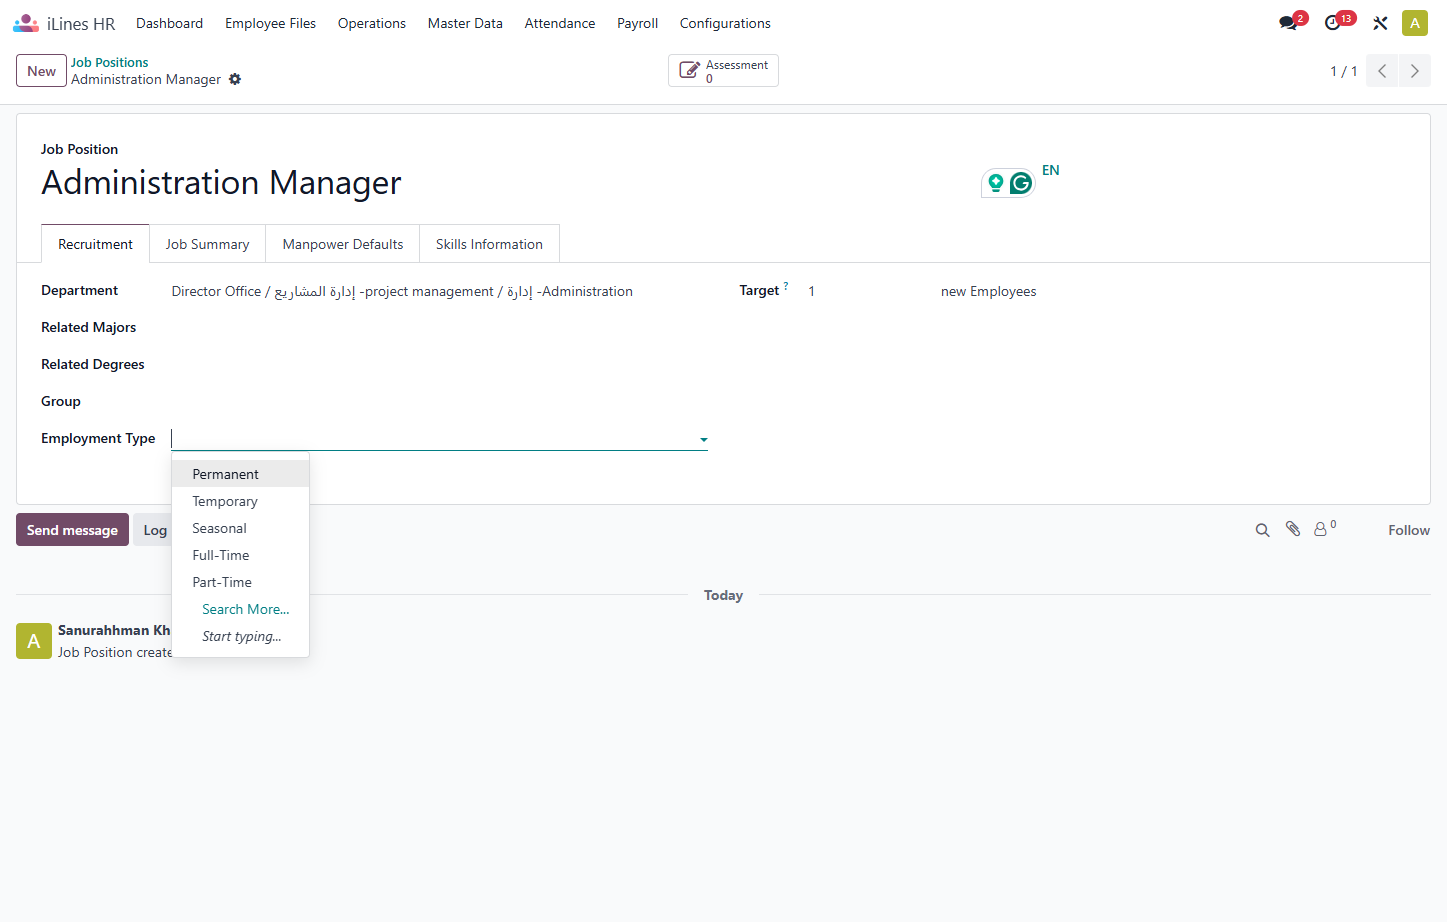Show followers with the person icon

[x=1321, y=529]
